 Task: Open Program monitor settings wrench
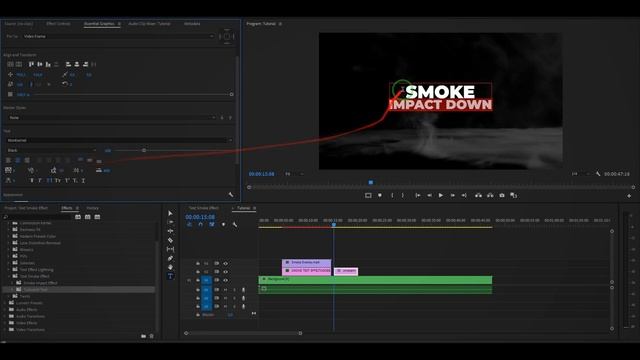click(598, 174)
